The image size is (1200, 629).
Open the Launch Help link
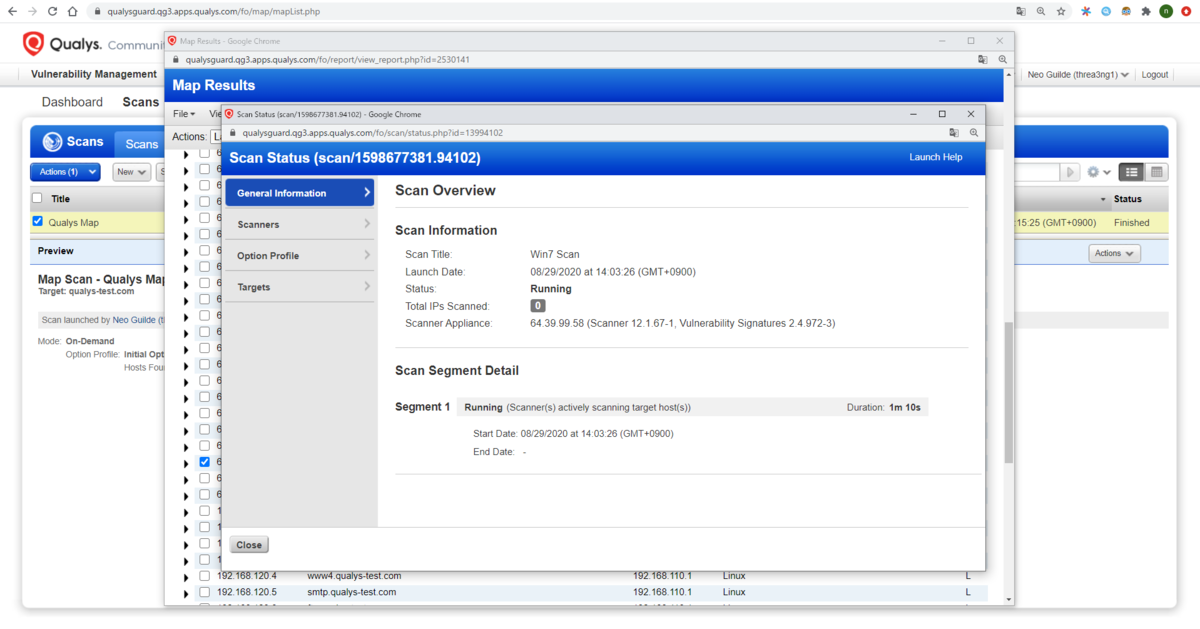click(x=935, y=157)
